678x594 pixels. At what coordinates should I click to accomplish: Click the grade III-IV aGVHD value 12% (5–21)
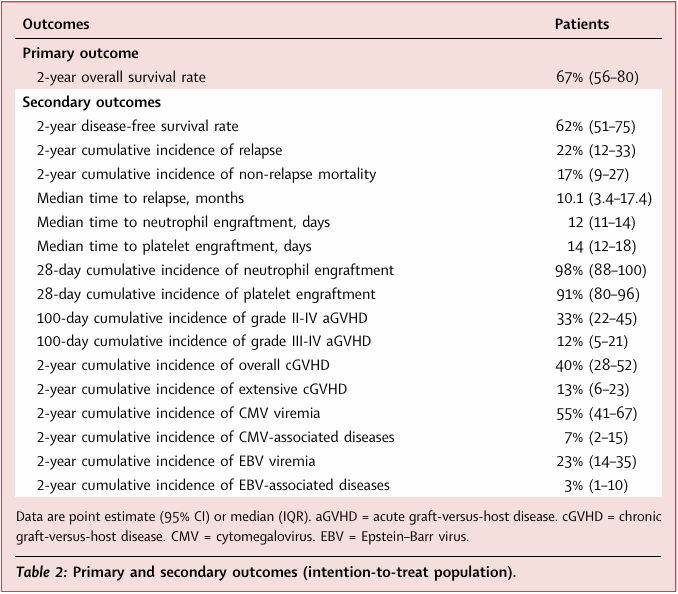click(598, 342)
